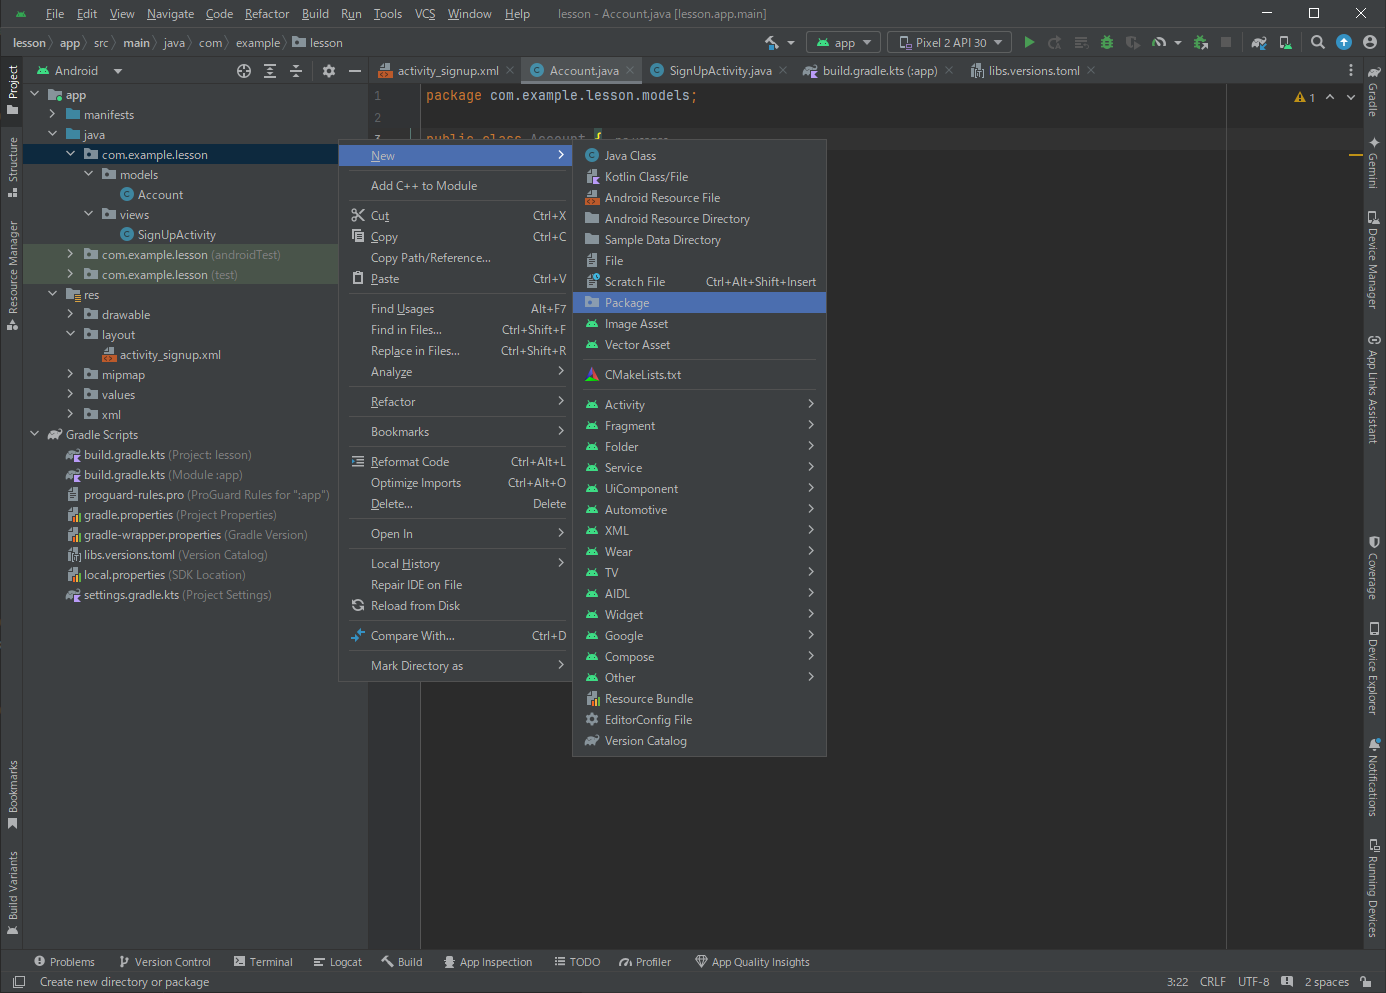Click Reformat Code in context menu
This screenshot has height=993, width=1386.
[455, 461]
